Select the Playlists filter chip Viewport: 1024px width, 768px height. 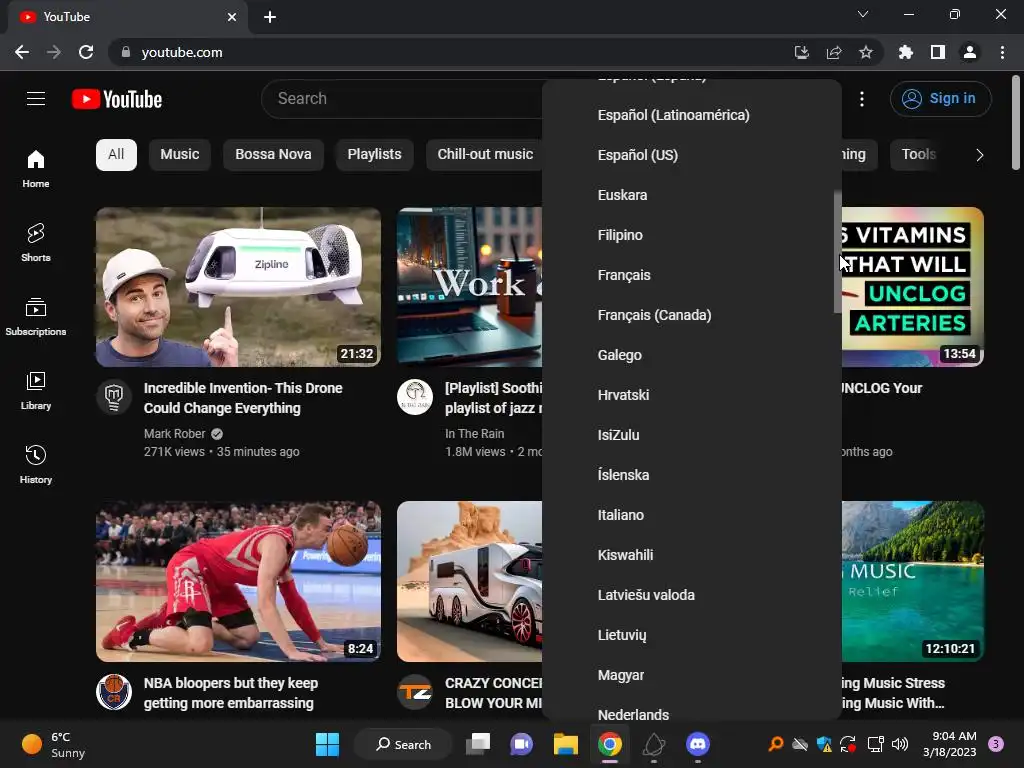click(374, 155)
